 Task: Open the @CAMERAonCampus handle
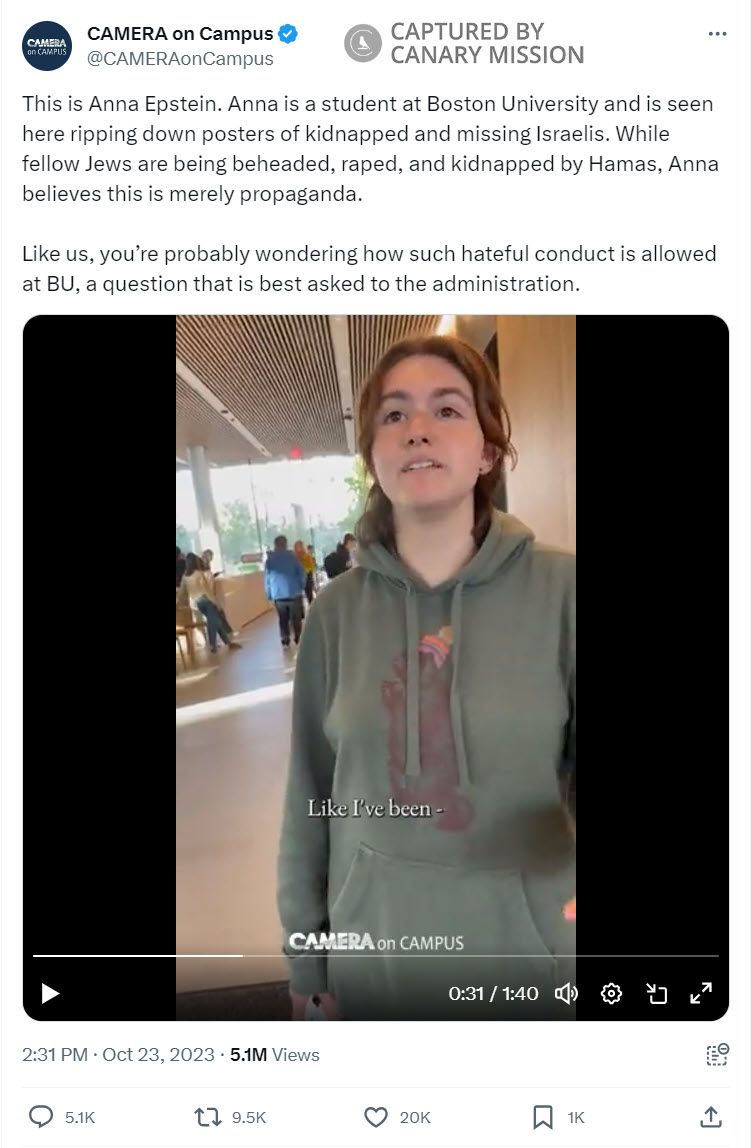tap(180, 59)
